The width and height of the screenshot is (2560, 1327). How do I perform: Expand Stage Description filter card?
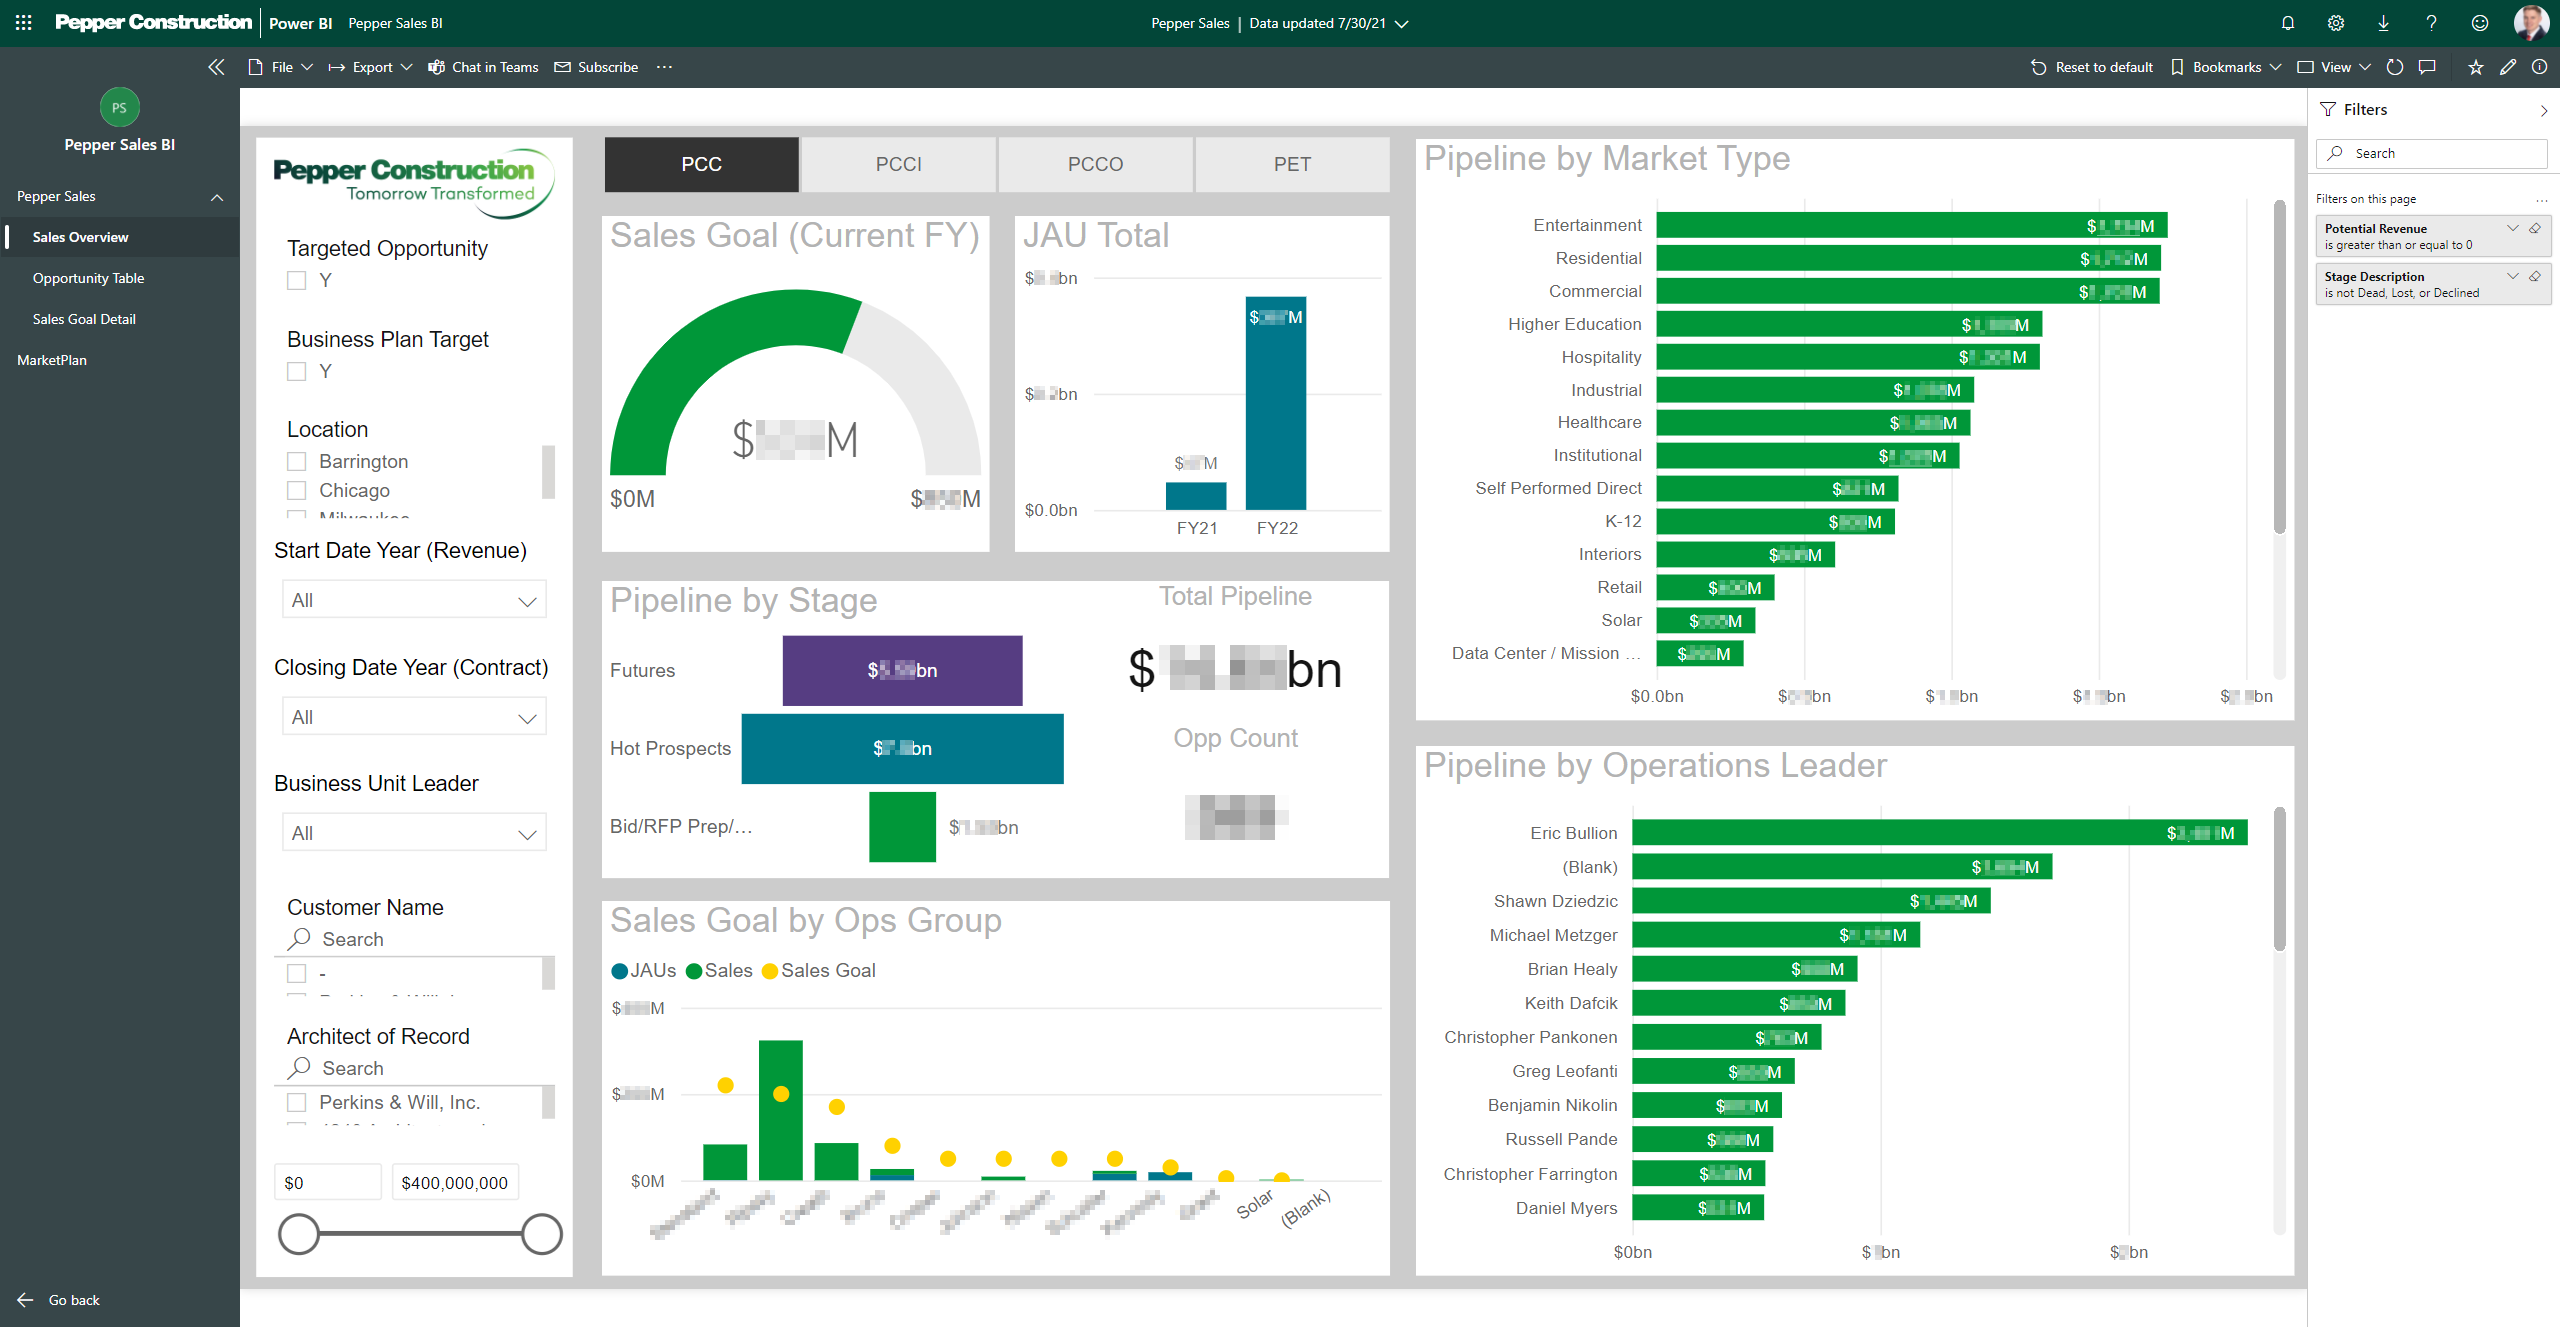click(2512, 276)
